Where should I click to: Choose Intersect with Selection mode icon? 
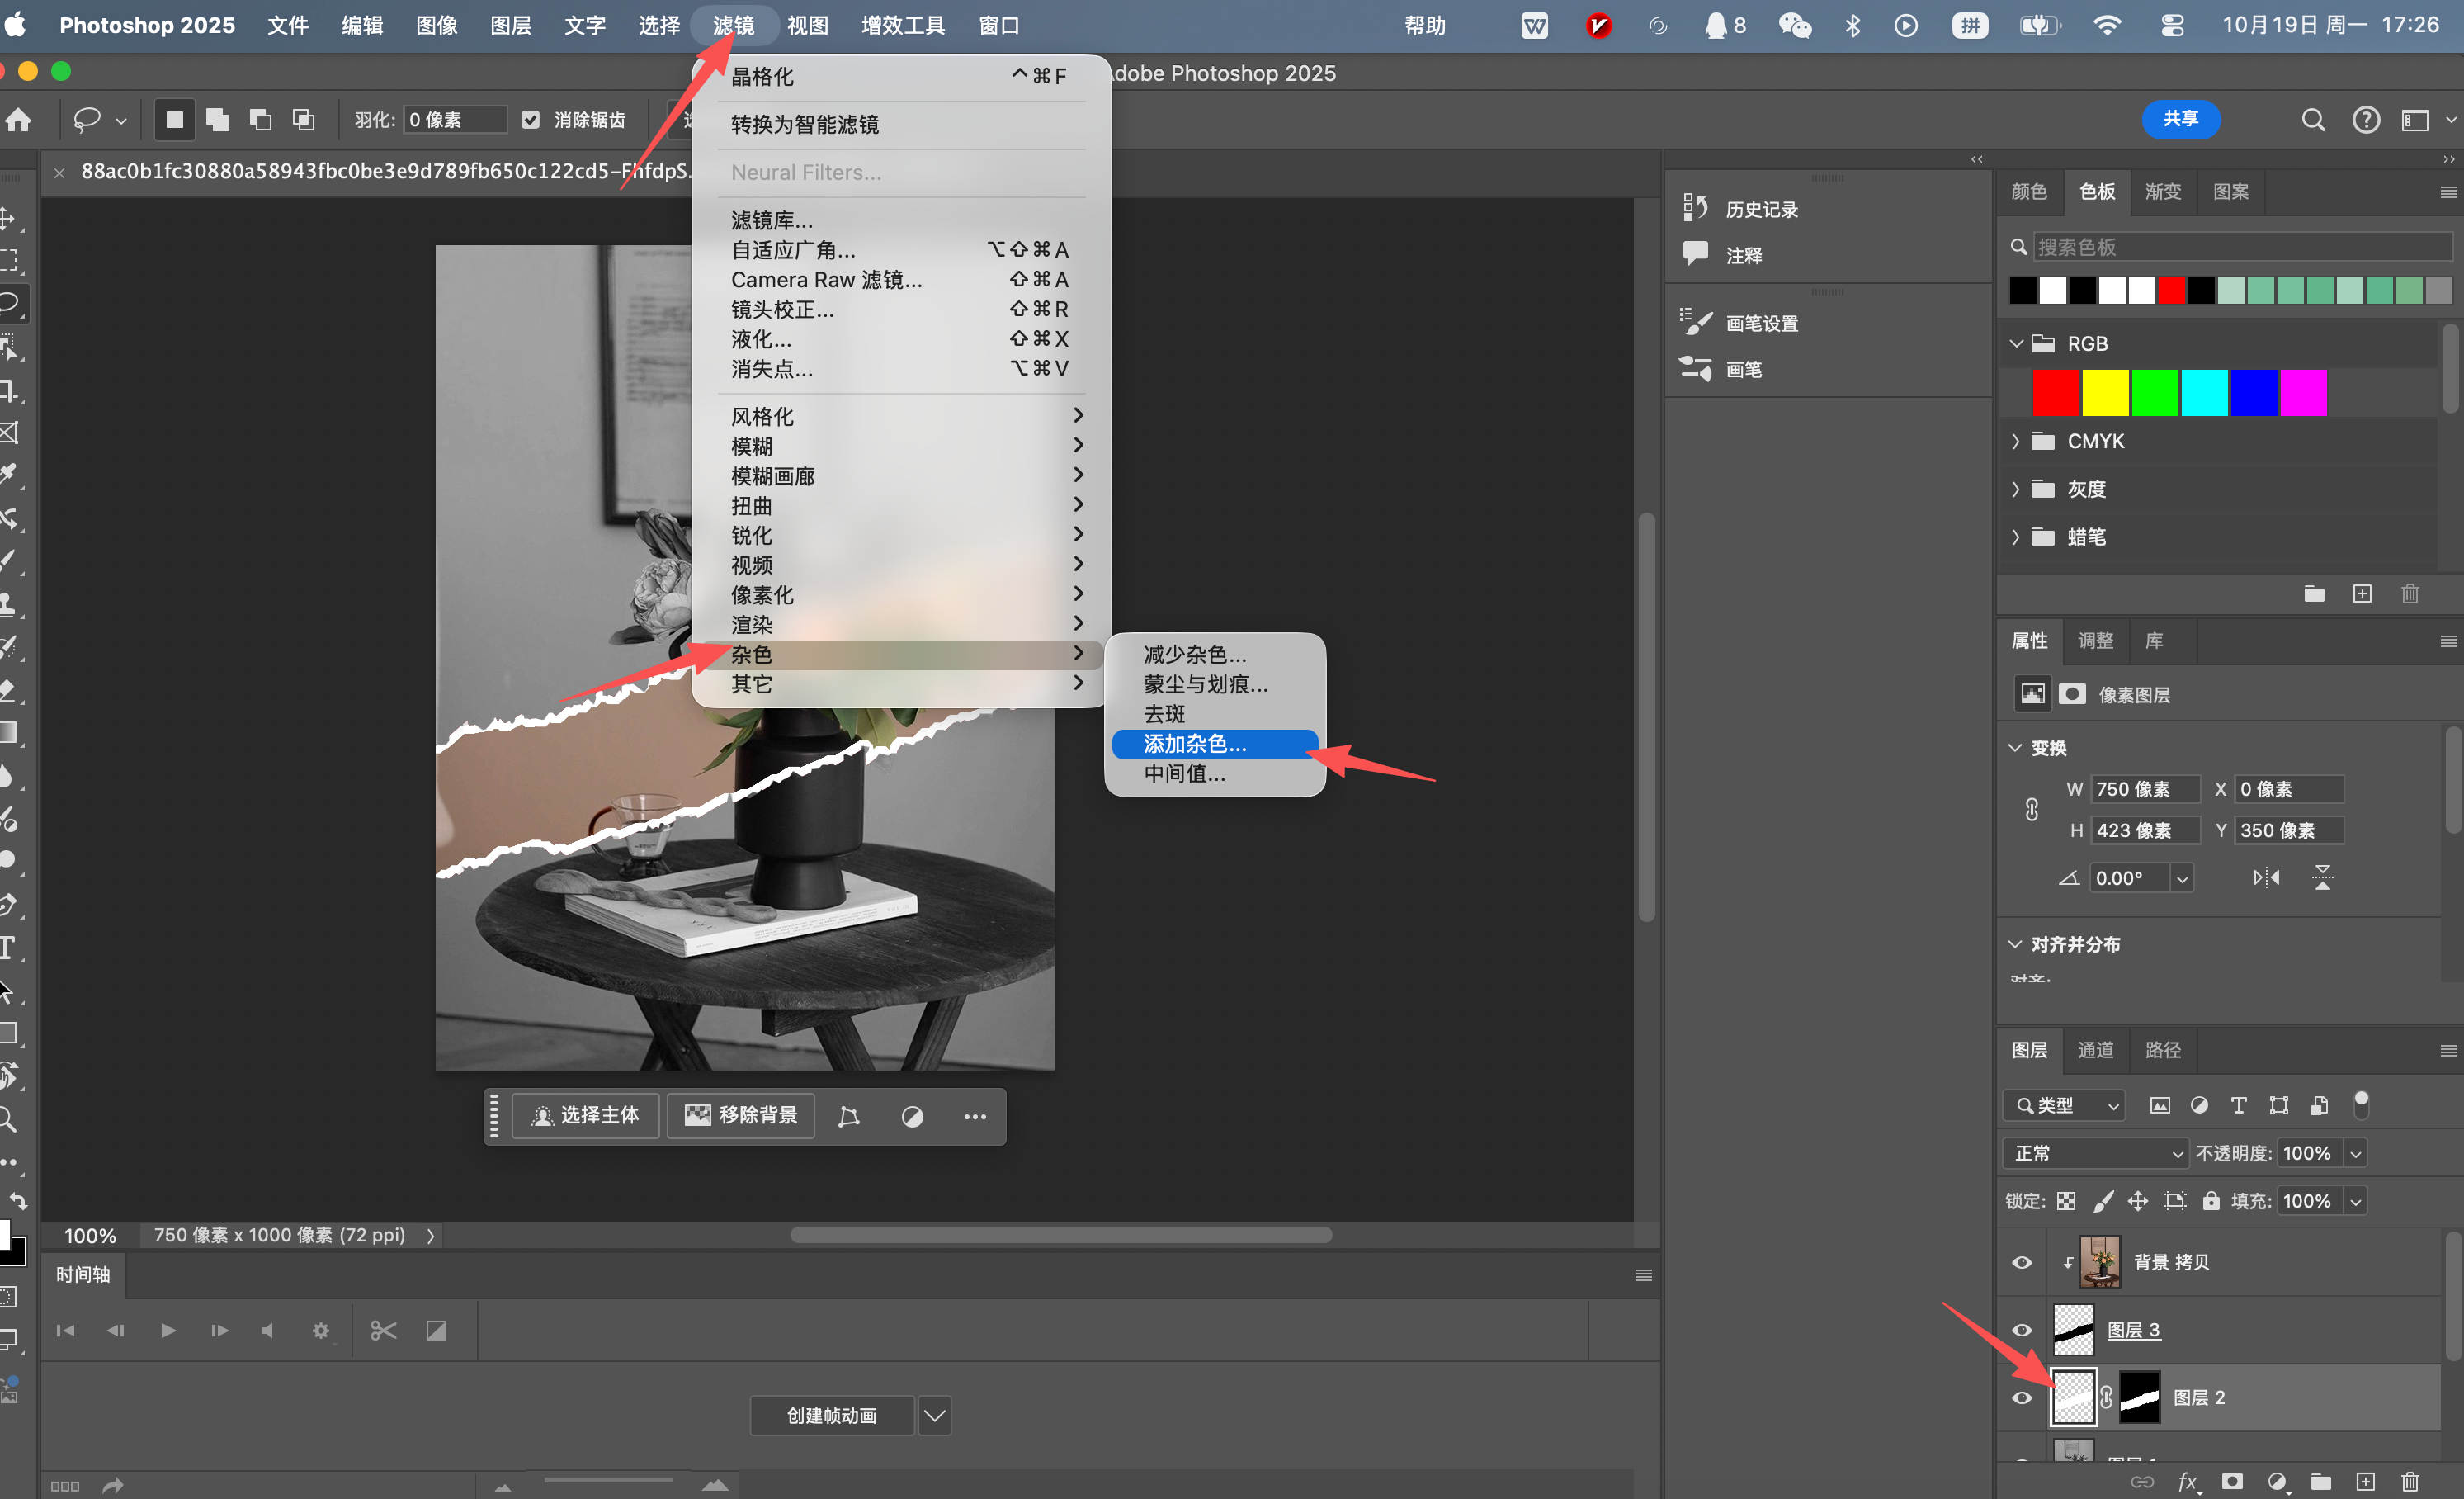pos(303,120)
